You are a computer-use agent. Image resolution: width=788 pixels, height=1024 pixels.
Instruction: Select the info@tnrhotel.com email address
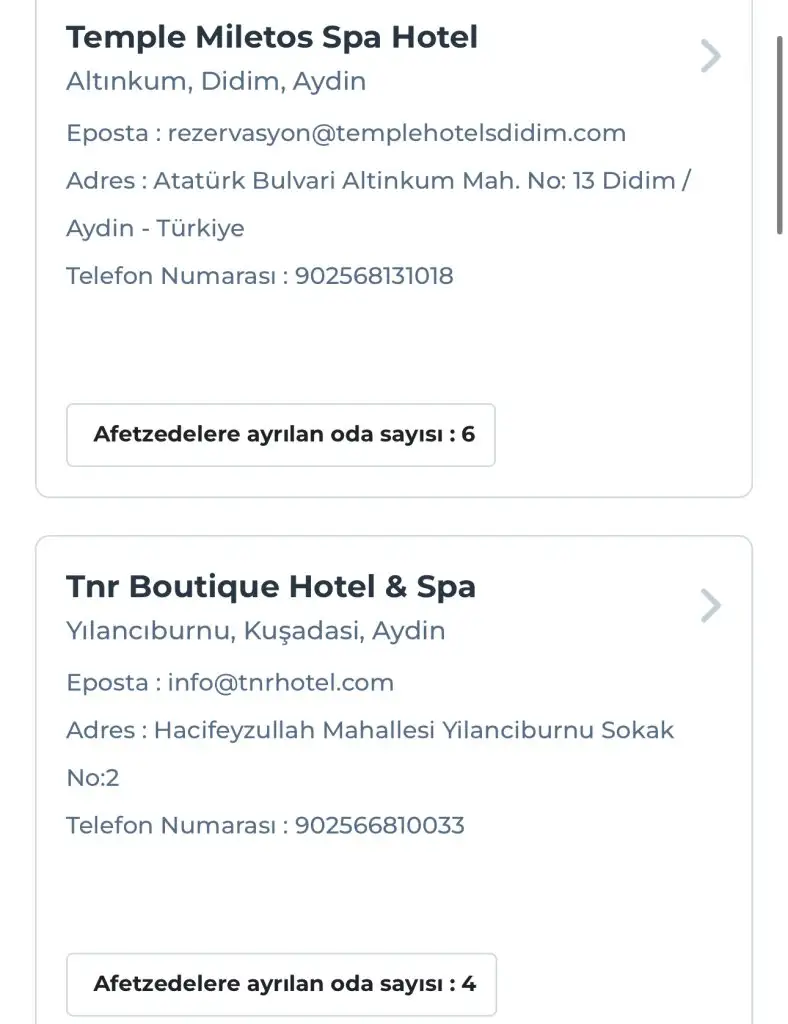(x=281, y=683)
